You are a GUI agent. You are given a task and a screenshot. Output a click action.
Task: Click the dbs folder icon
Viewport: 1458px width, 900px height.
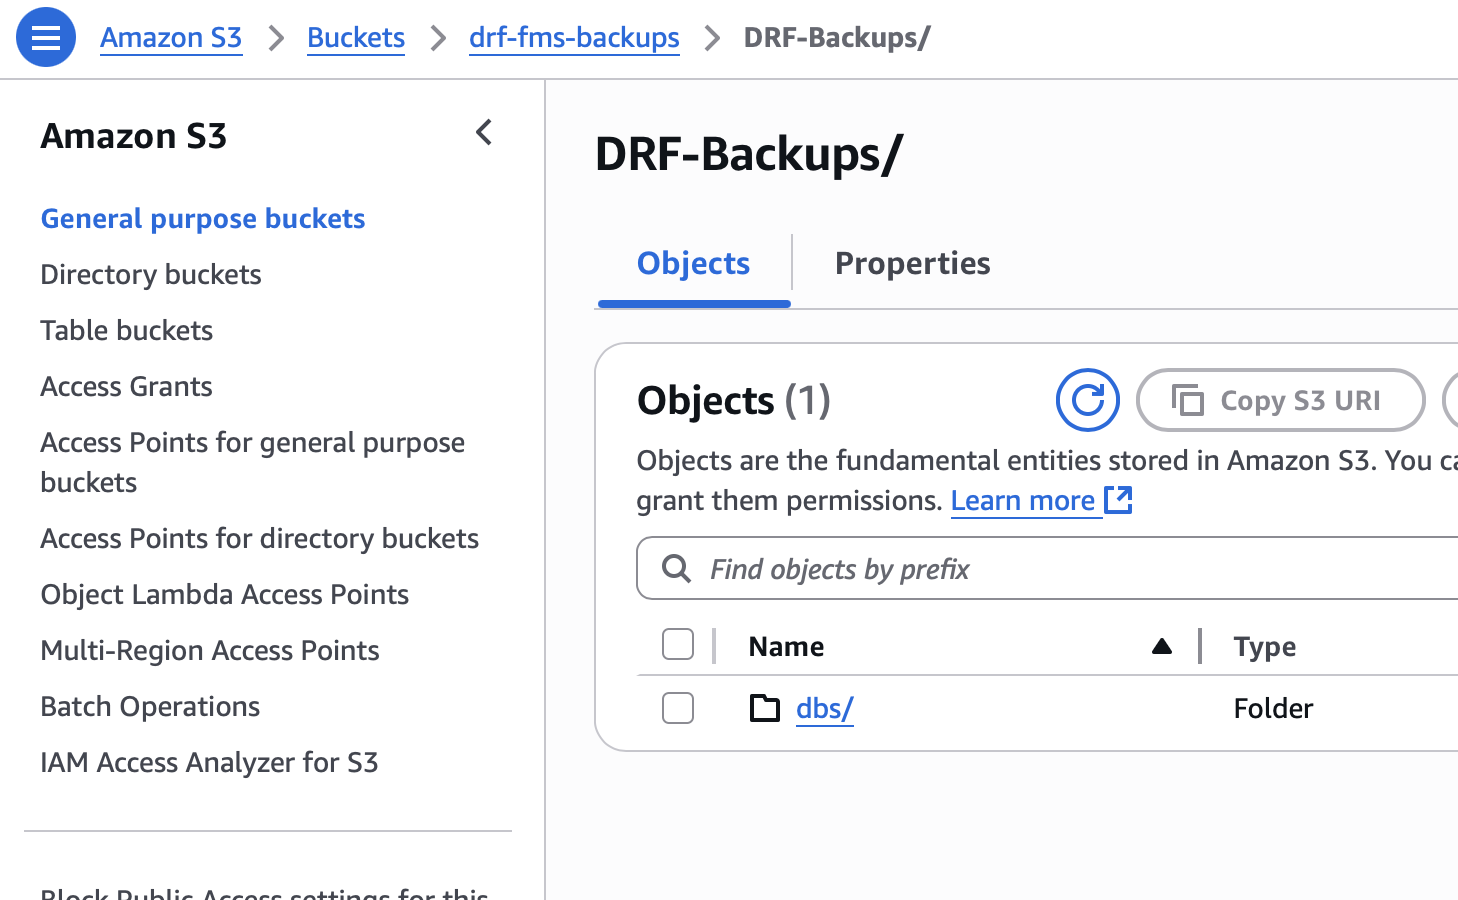coord(765,708)
